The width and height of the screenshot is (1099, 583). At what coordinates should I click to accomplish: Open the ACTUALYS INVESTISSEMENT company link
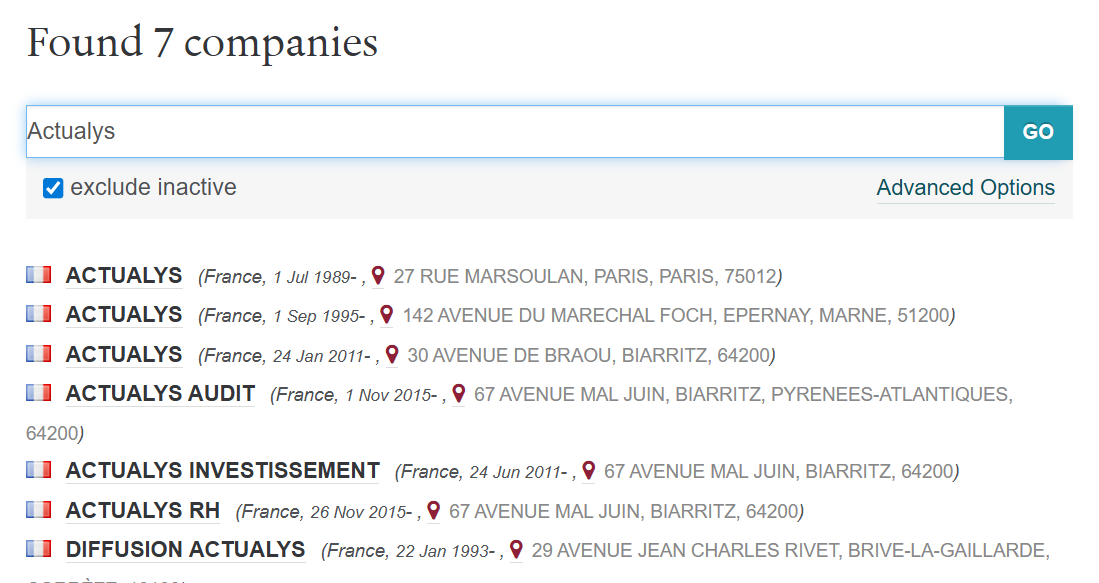coord(222,470)
